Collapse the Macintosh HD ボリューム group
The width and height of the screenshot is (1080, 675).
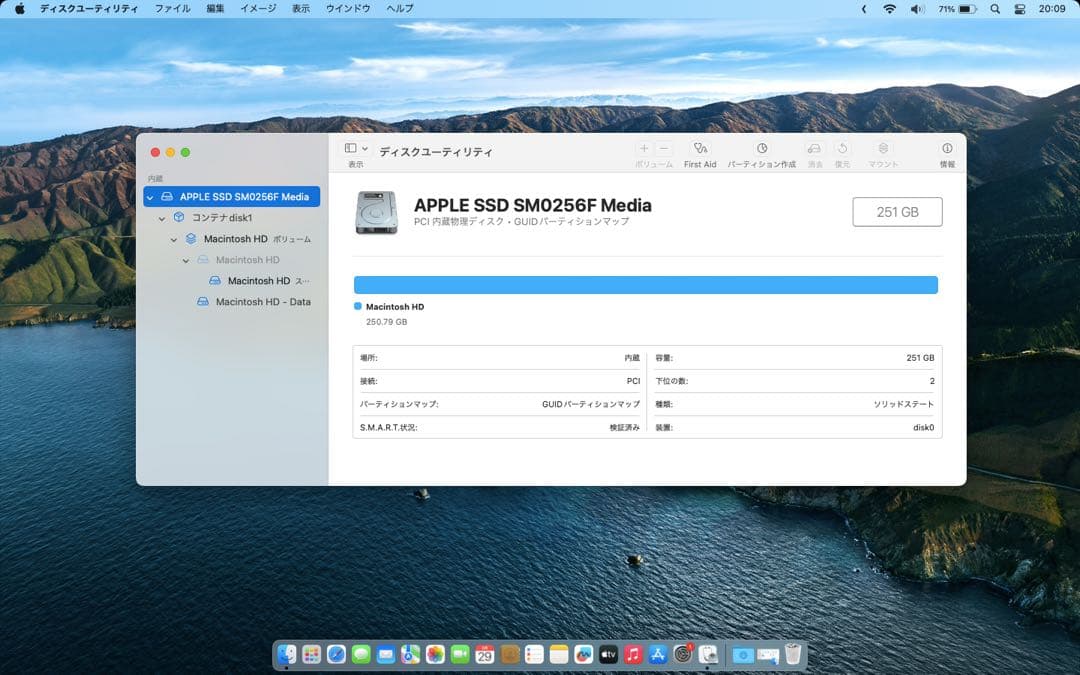tap(173, 239)
